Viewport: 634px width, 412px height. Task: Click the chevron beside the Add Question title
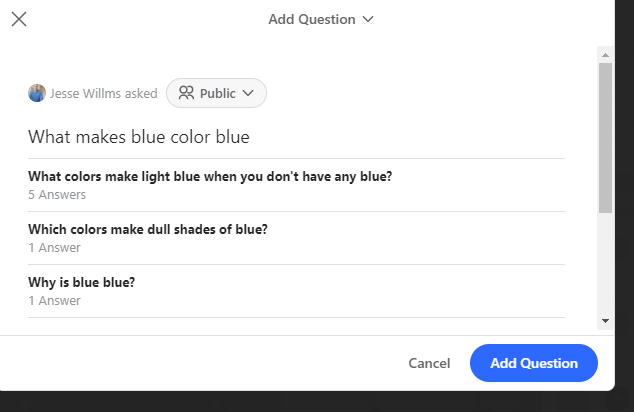pos(368,19)
